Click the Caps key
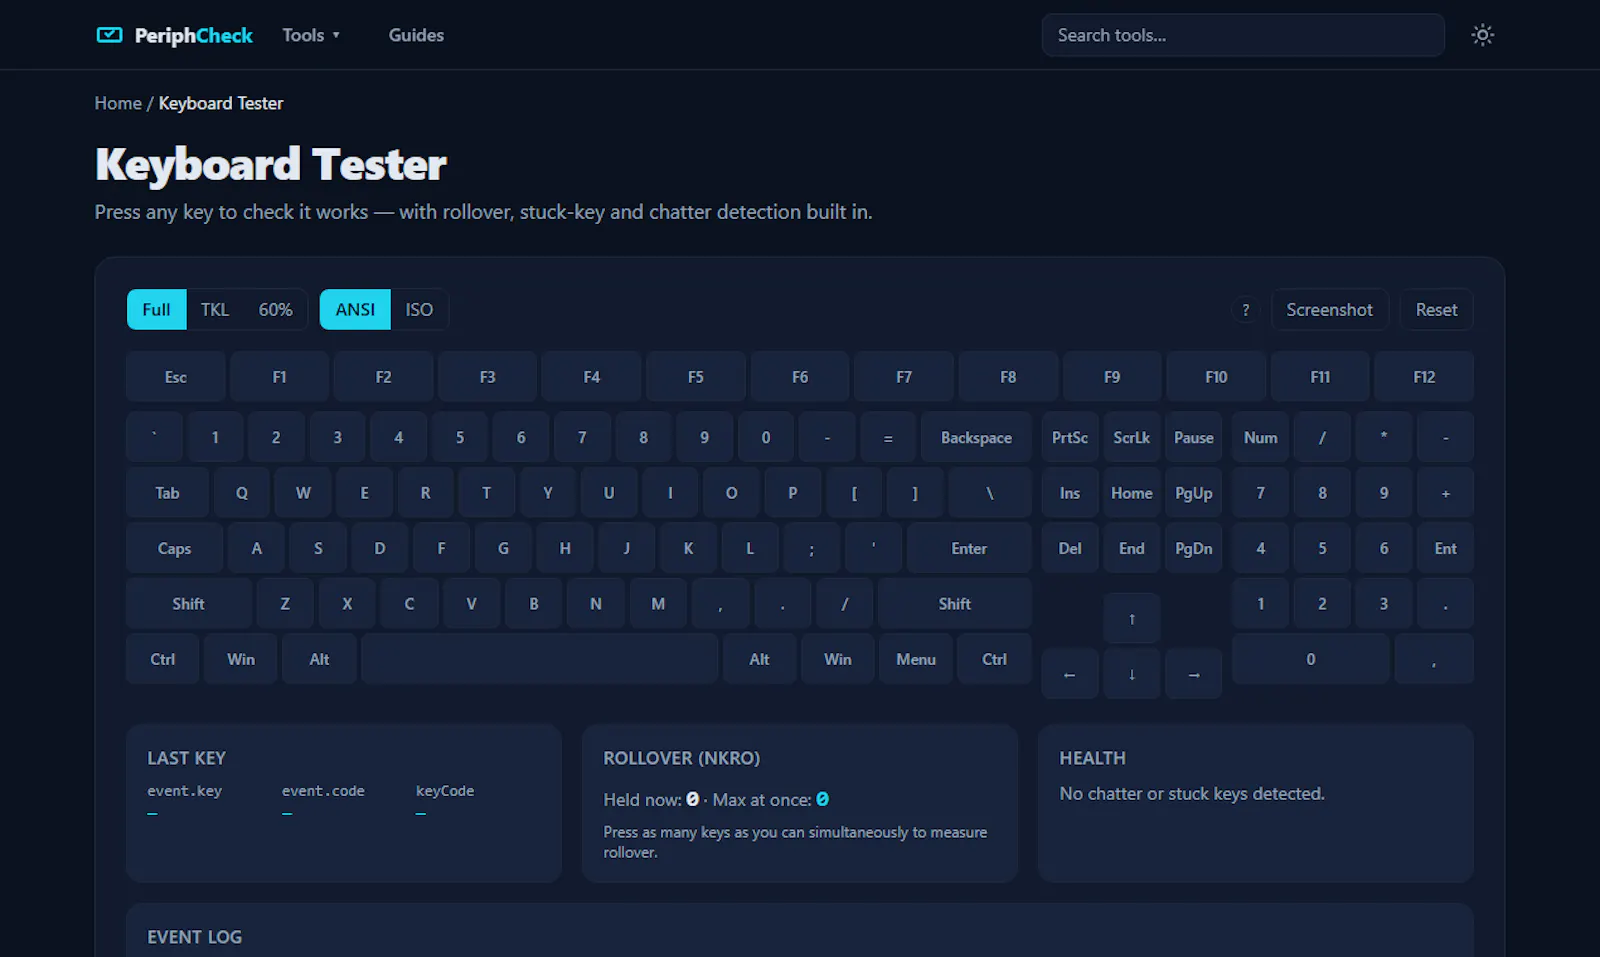 (174, 549)
